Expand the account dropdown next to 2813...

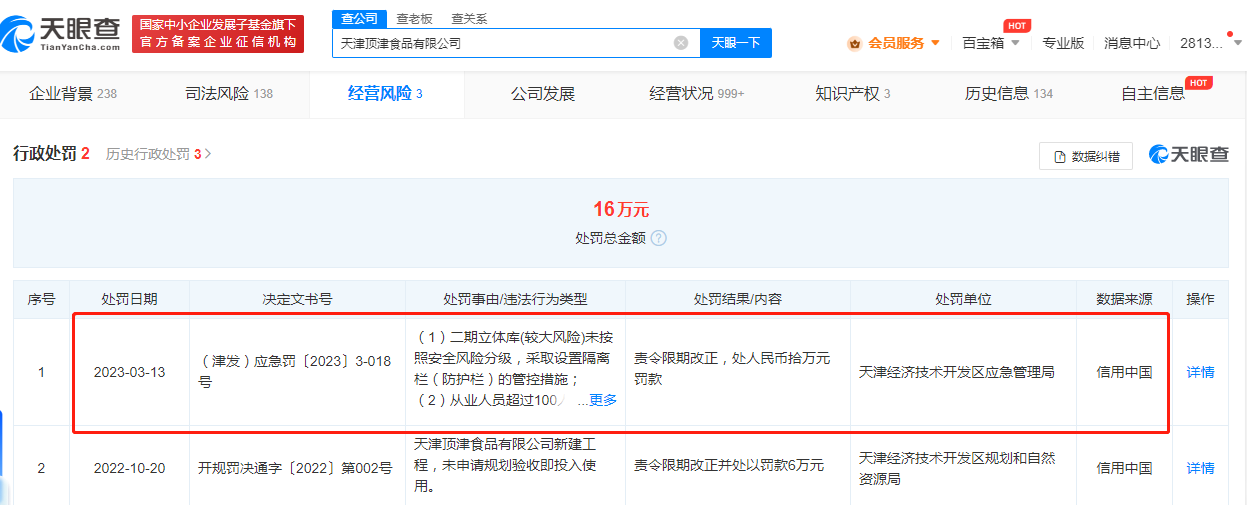[x=1237, y=43]
